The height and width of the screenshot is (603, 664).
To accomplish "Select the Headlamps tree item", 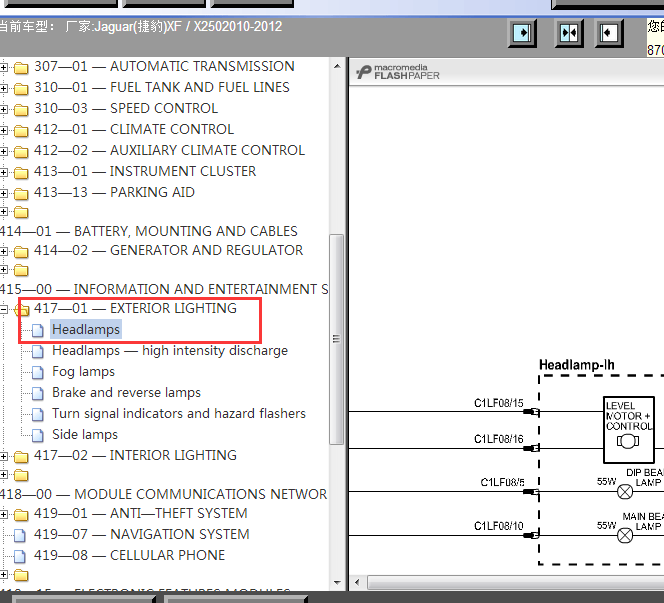I will click(x=86, y=329).
